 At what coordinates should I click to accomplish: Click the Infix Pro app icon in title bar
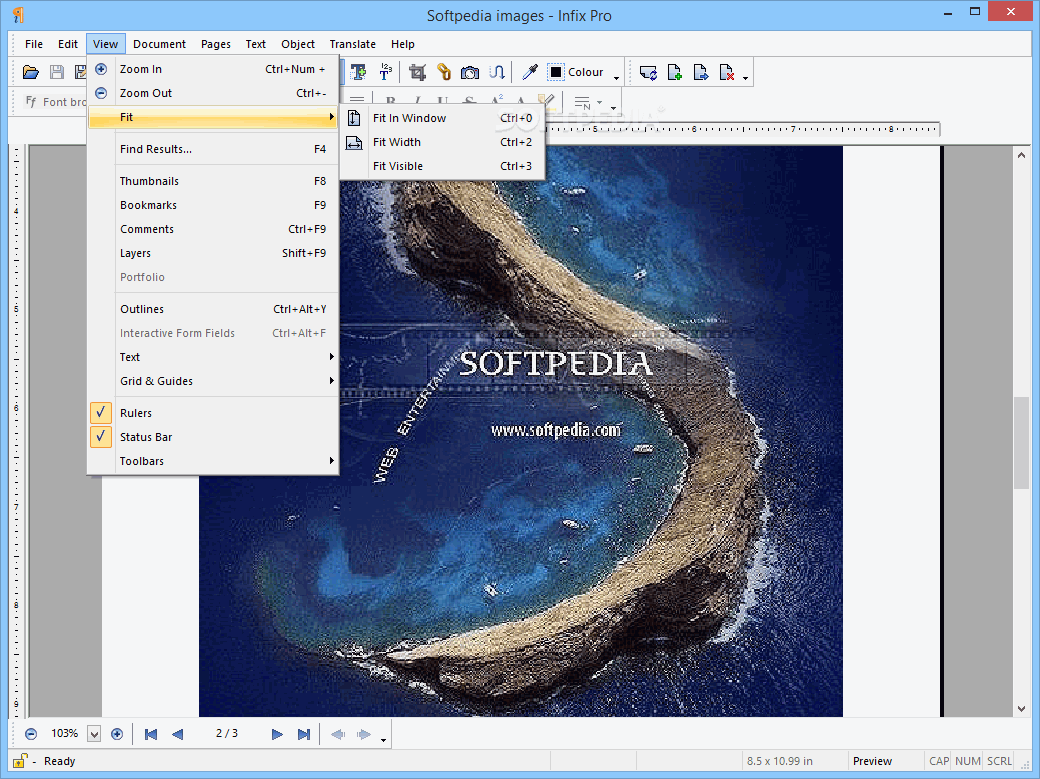tap(18, 15)
